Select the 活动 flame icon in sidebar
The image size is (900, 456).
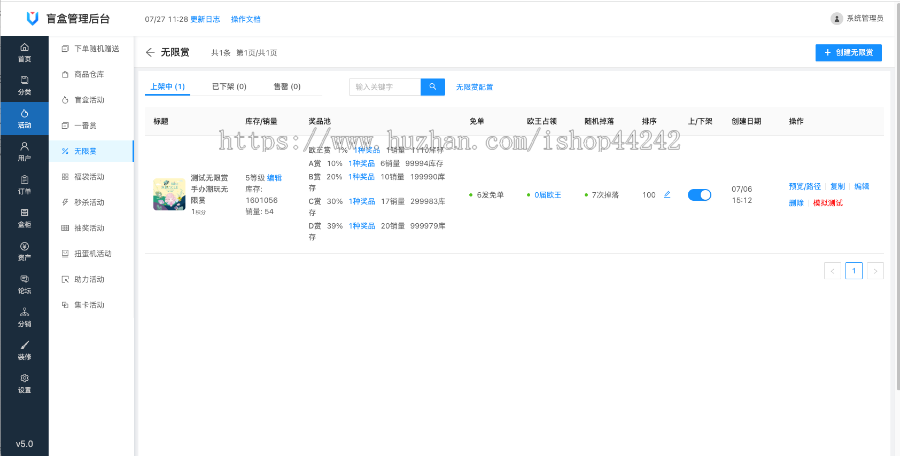(24, 113)
